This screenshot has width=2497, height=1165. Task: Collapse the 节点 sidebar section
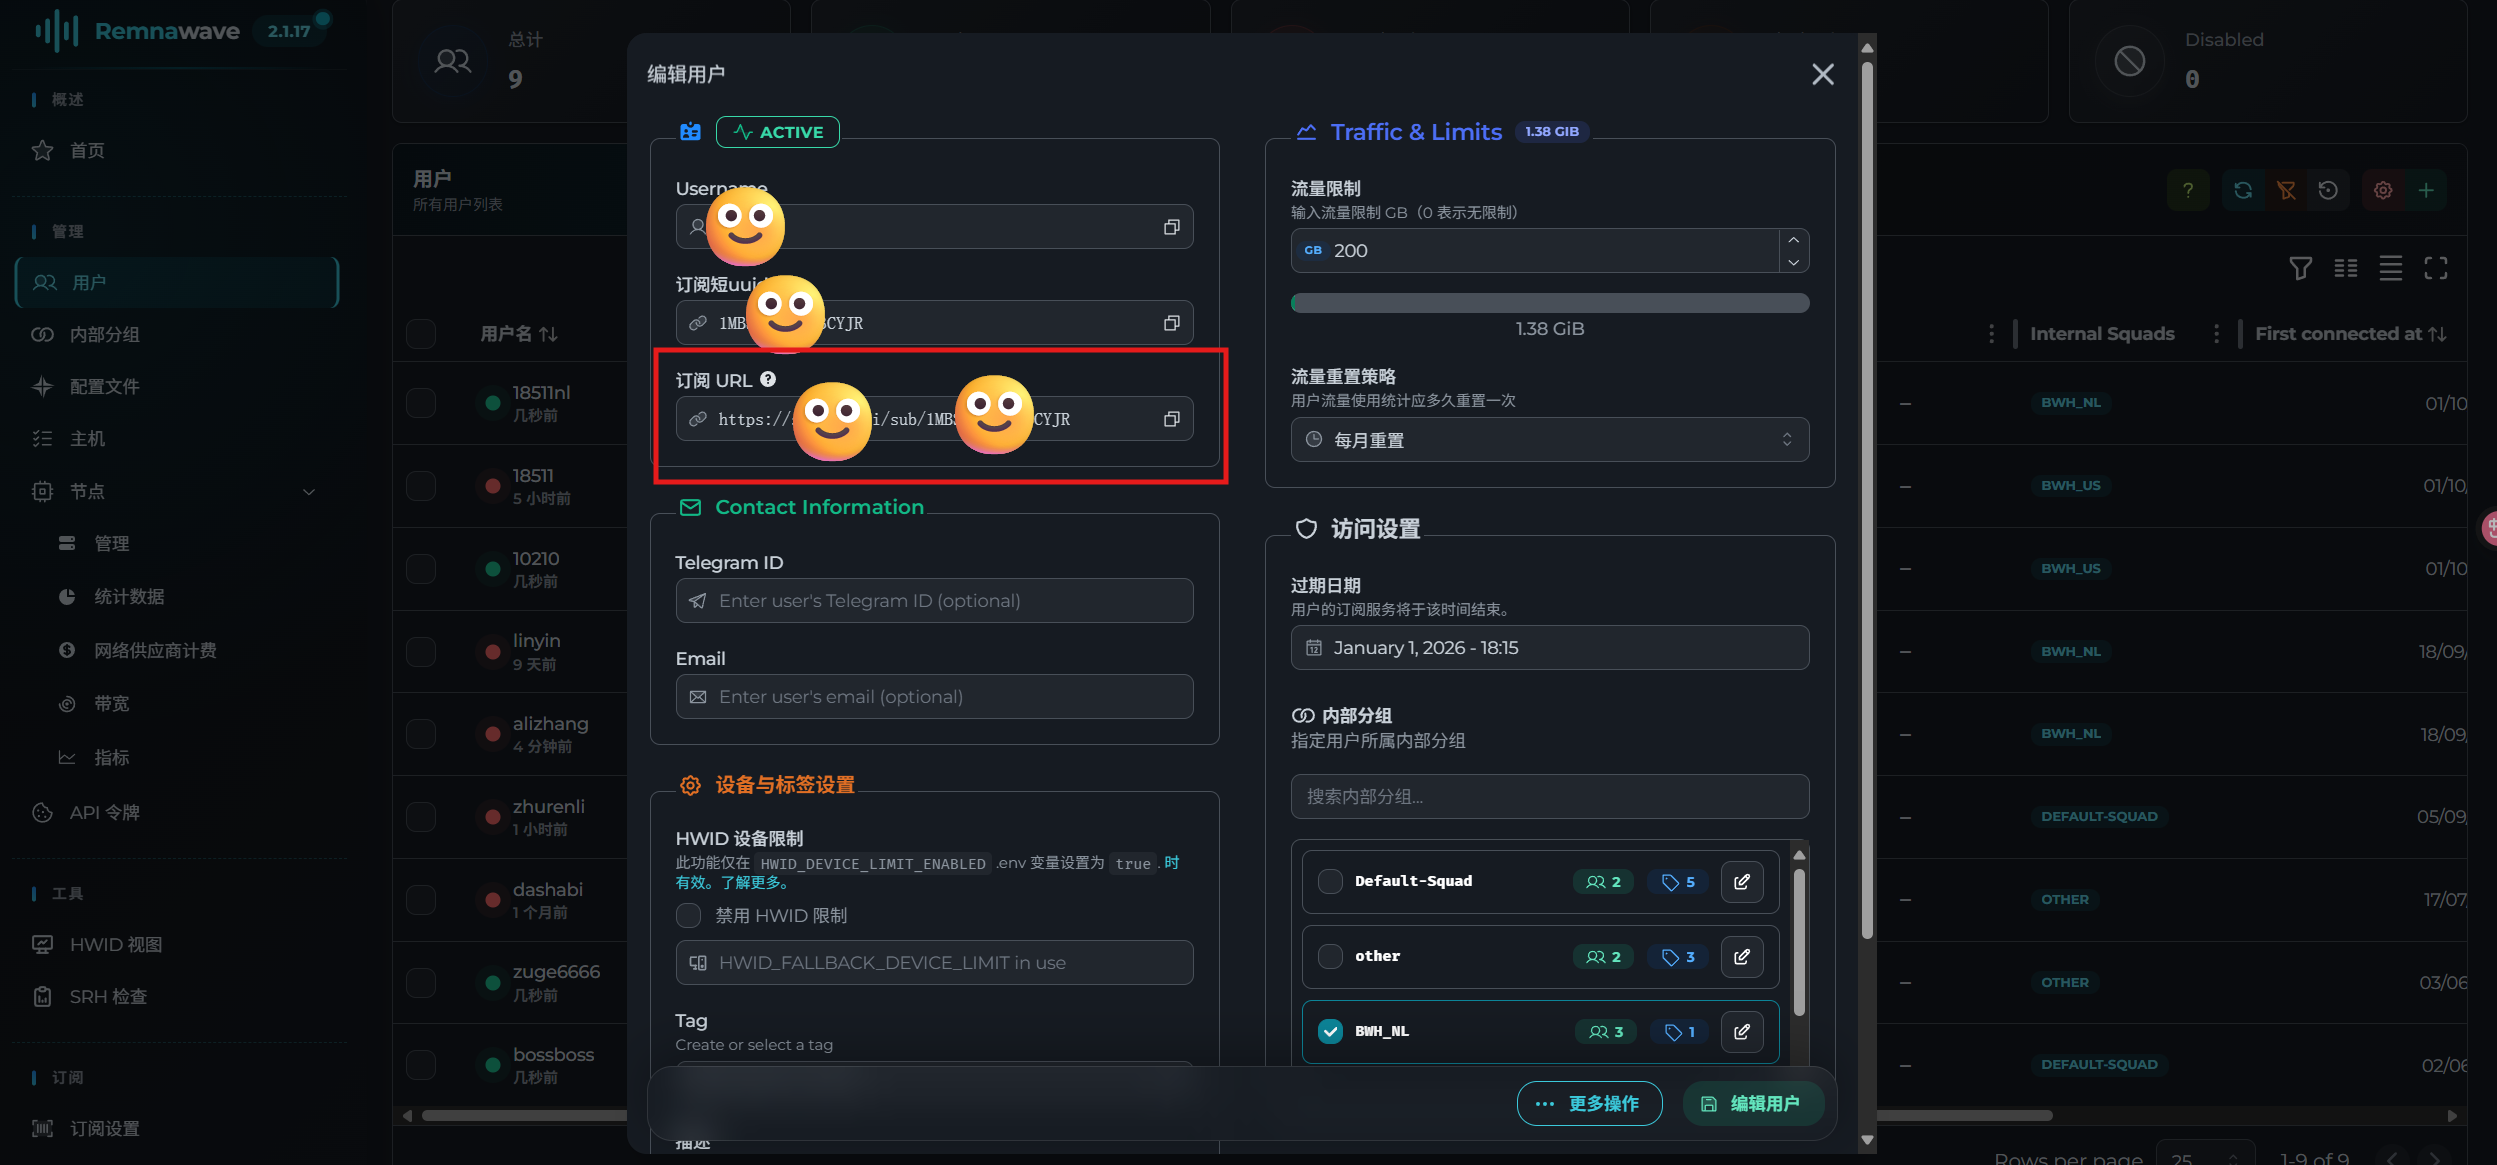309,491
